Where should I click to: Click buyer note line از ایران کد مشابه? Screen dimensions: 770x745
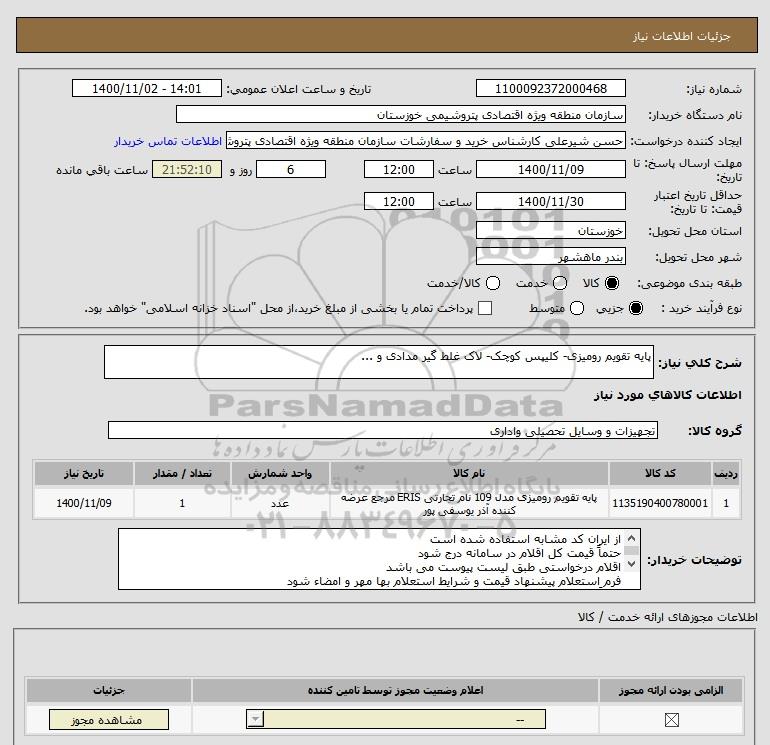pos(525,539)
